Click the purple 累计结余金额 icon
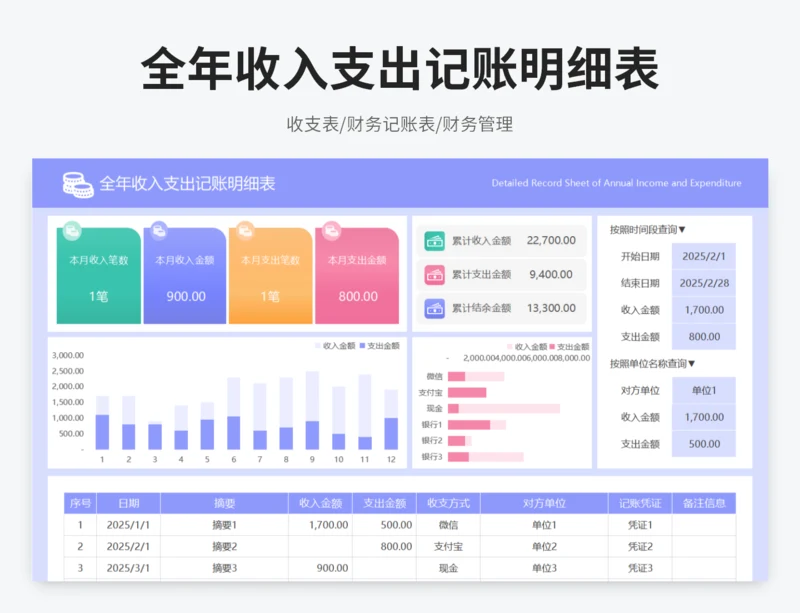Screen dimensions: 800x613 tap(435, 308)
